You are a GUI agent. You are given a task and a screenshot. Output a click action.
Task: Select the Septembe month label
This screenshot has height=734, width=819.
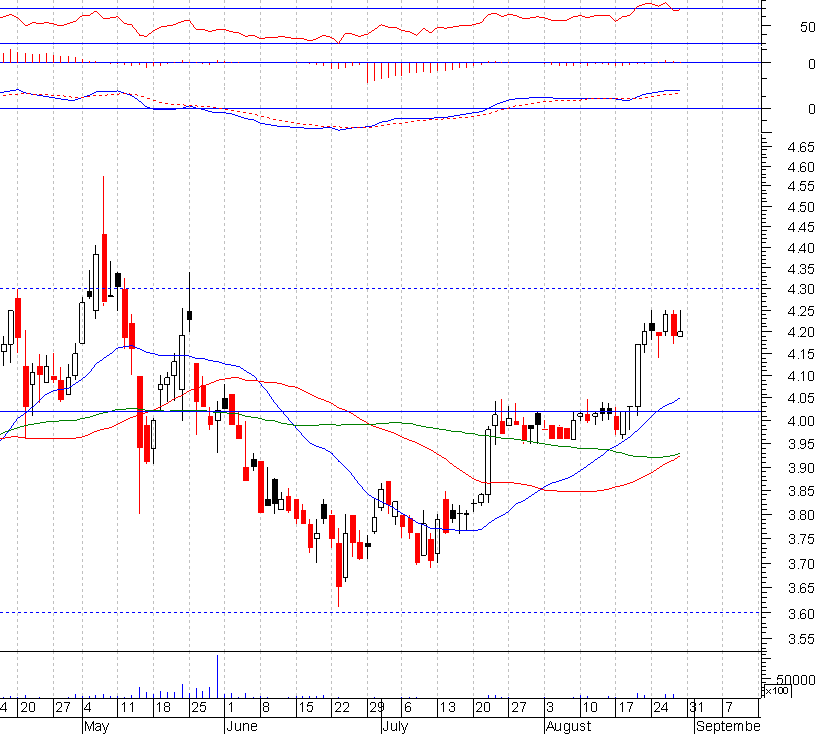[x=728, y=726]
